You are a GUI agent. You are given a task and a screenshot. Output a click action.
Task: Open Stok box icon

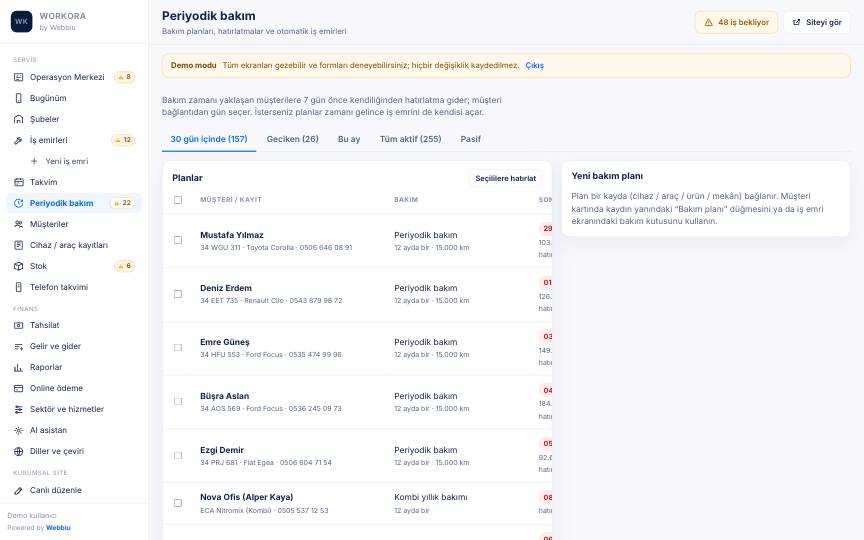coord(18,266)
